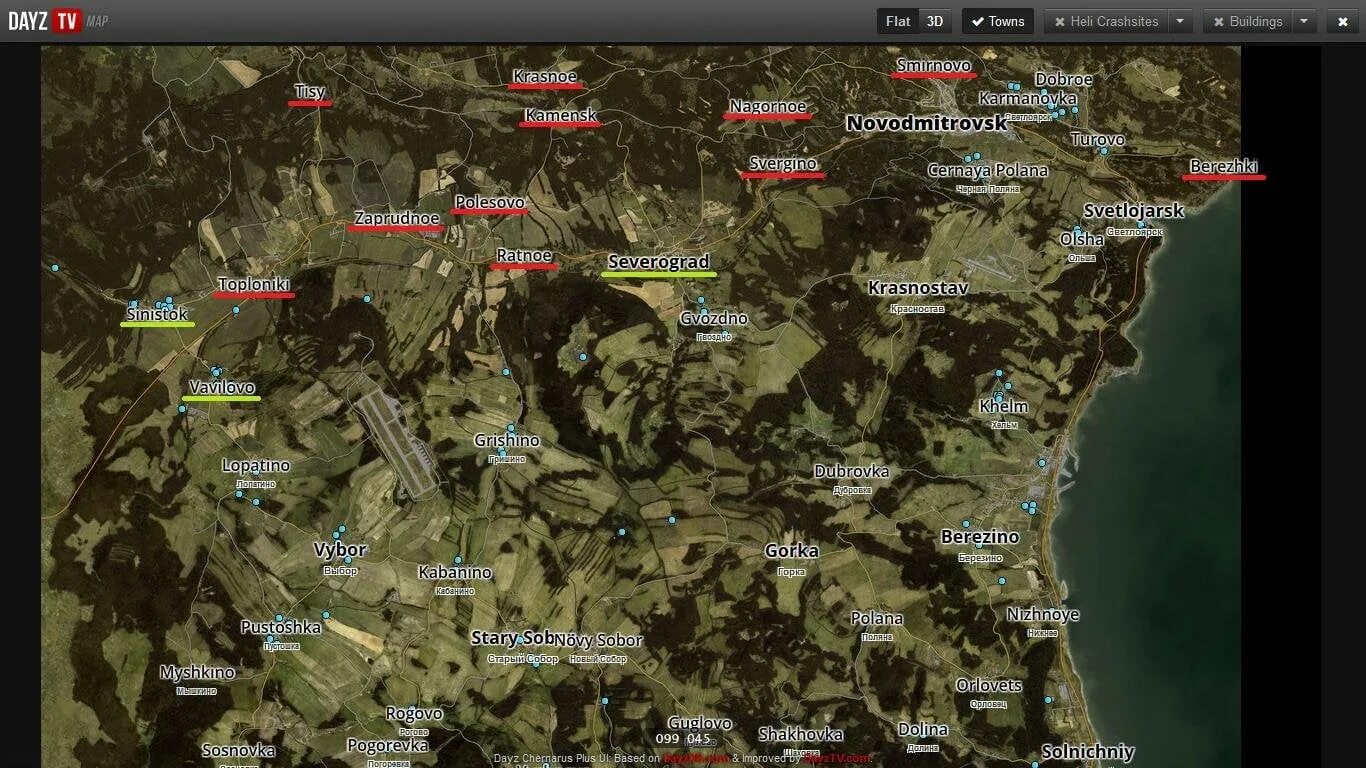Click the Polana label
The image size is (1366, 768).
point(877,618)
